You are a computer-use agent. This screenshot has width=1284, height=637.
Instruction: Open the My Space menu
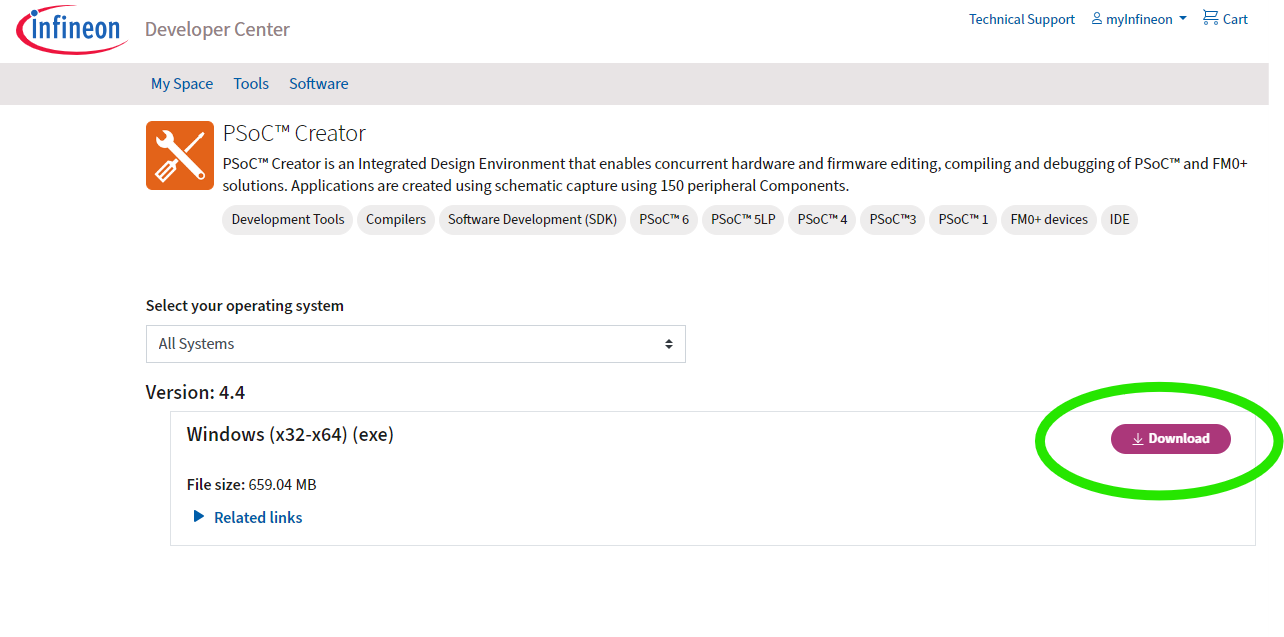coord(182,84)
